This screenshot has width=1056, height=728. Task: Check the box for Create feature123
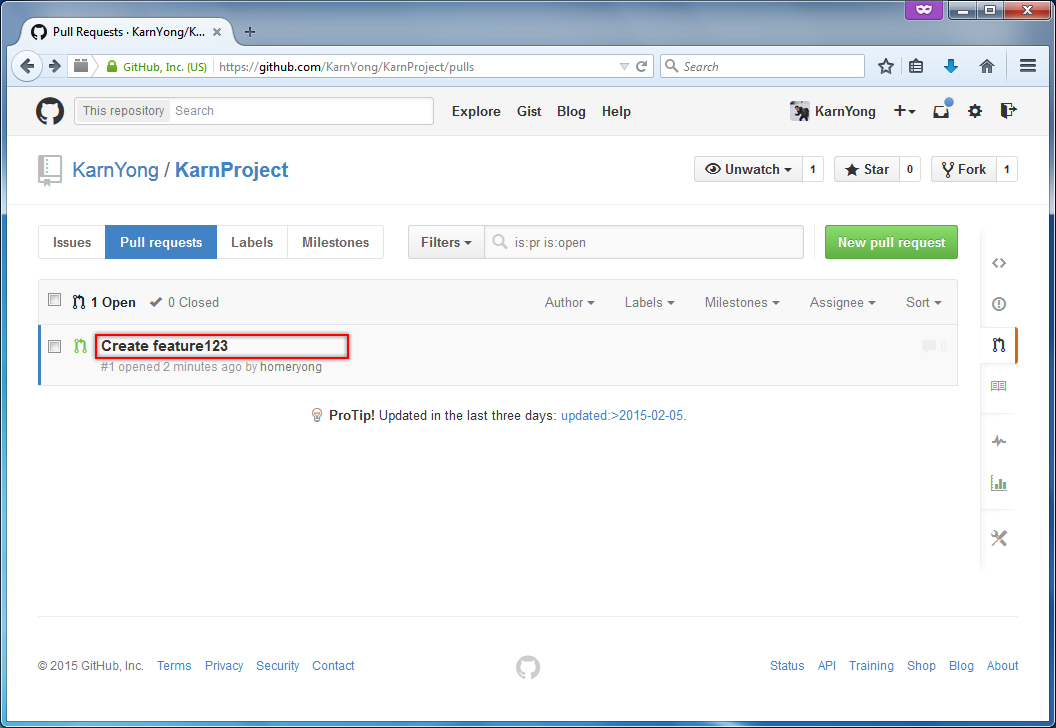pyautogui.click(x=55, y=346)
